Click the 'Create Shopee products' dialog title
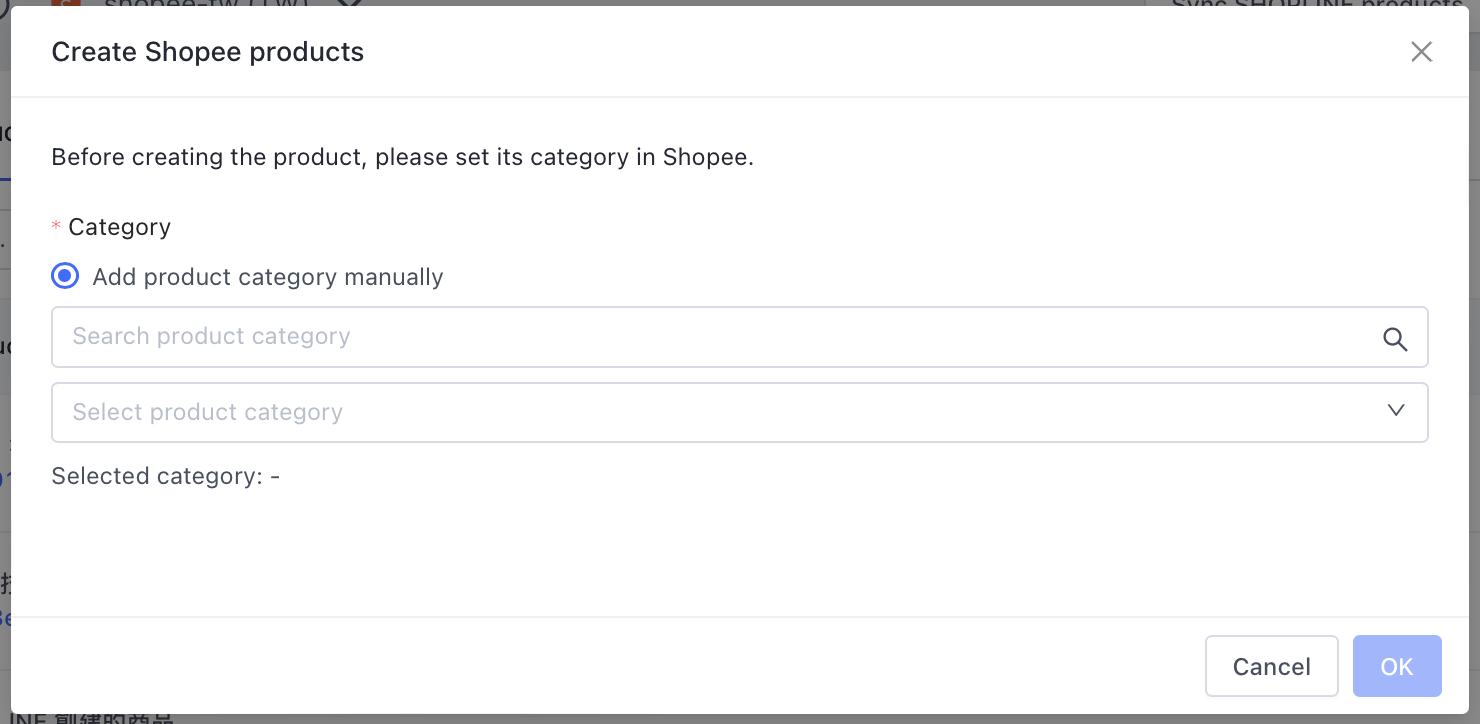The image size is (1480, 724). pyautogui.click(x=208, y=52)
